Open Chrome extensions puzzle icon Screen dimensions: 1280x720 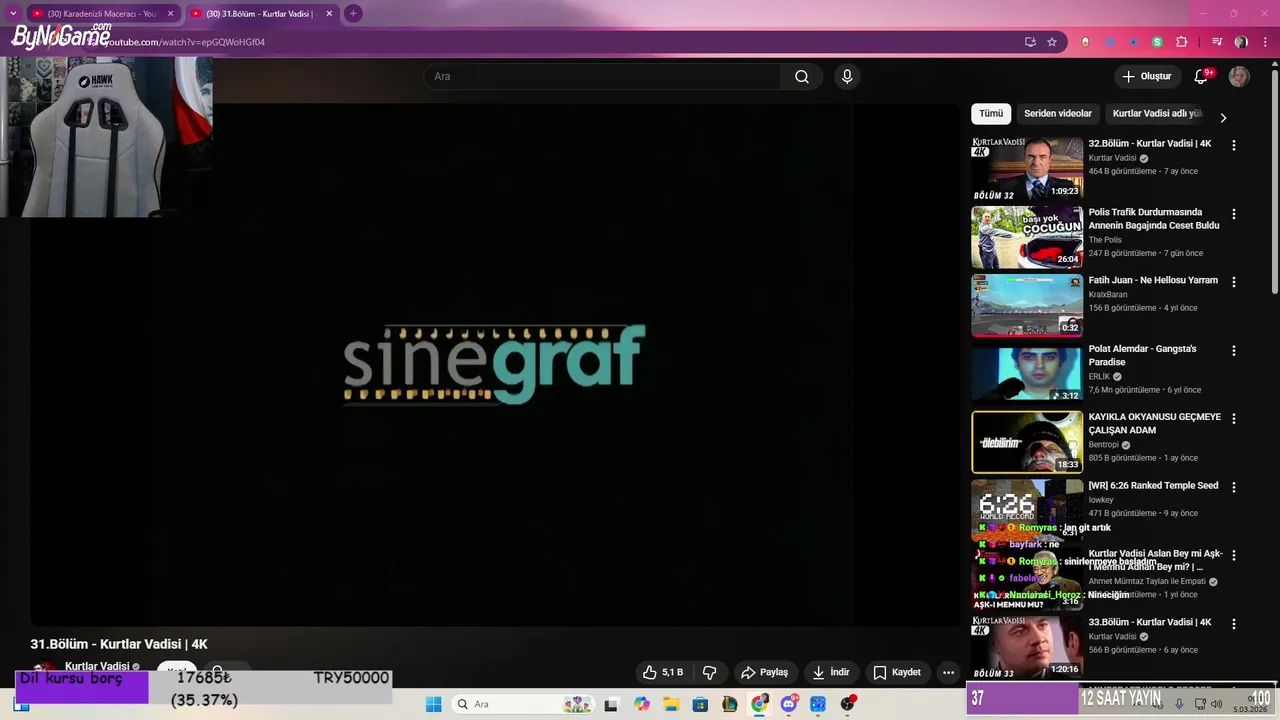coord(1182,42)
